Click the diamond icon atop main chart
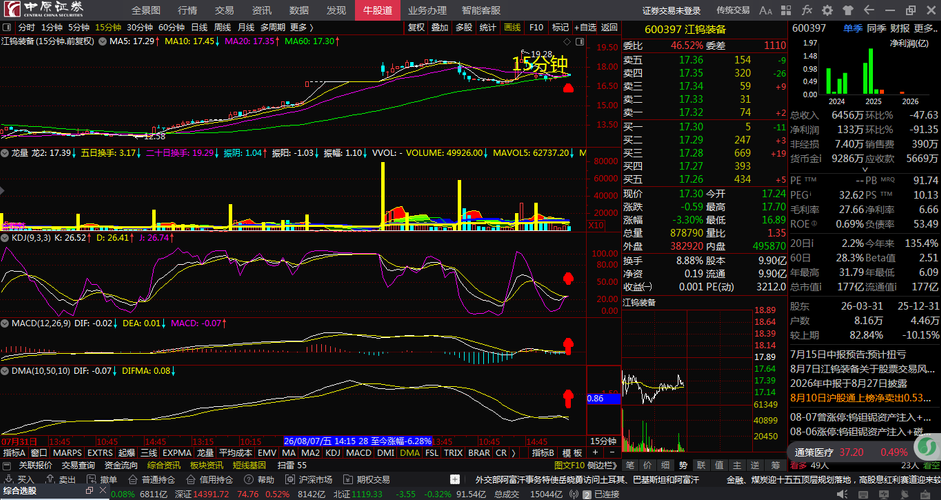 click(567, 41)
